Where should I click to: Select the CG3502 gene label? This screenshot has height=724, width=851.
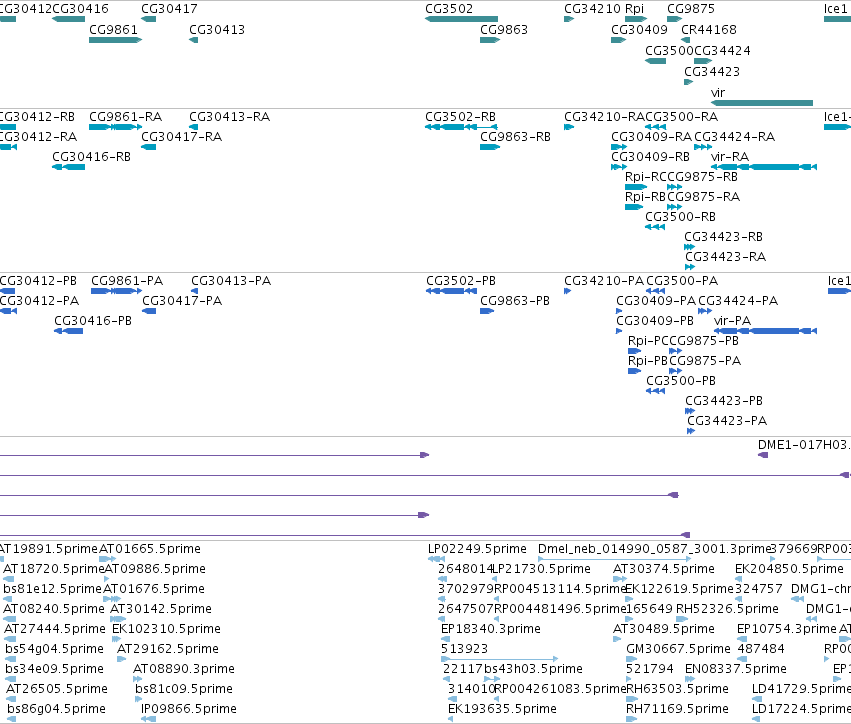tap(449, 9)
